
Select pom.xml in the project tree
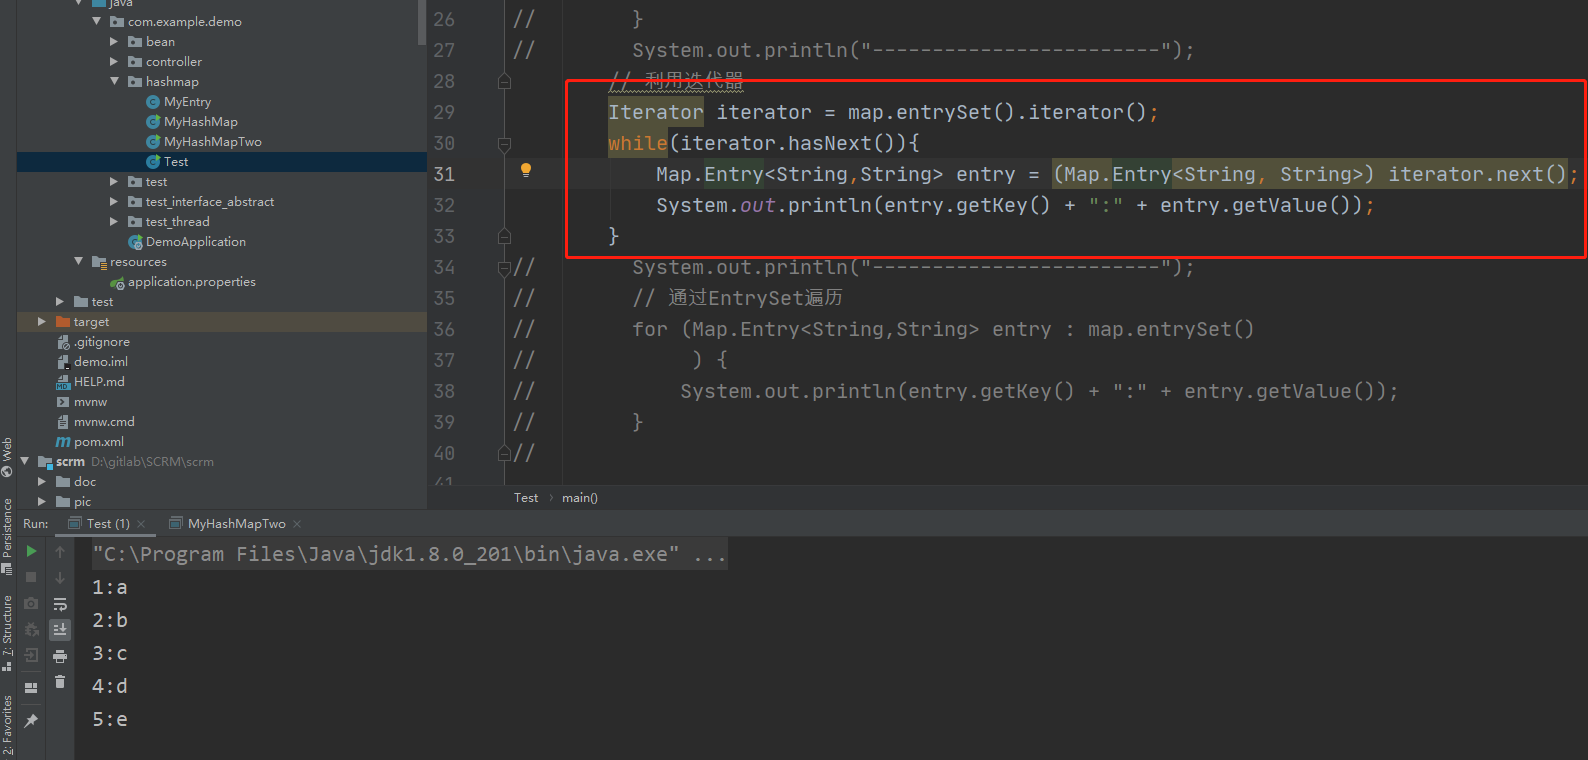pos(90,442)
